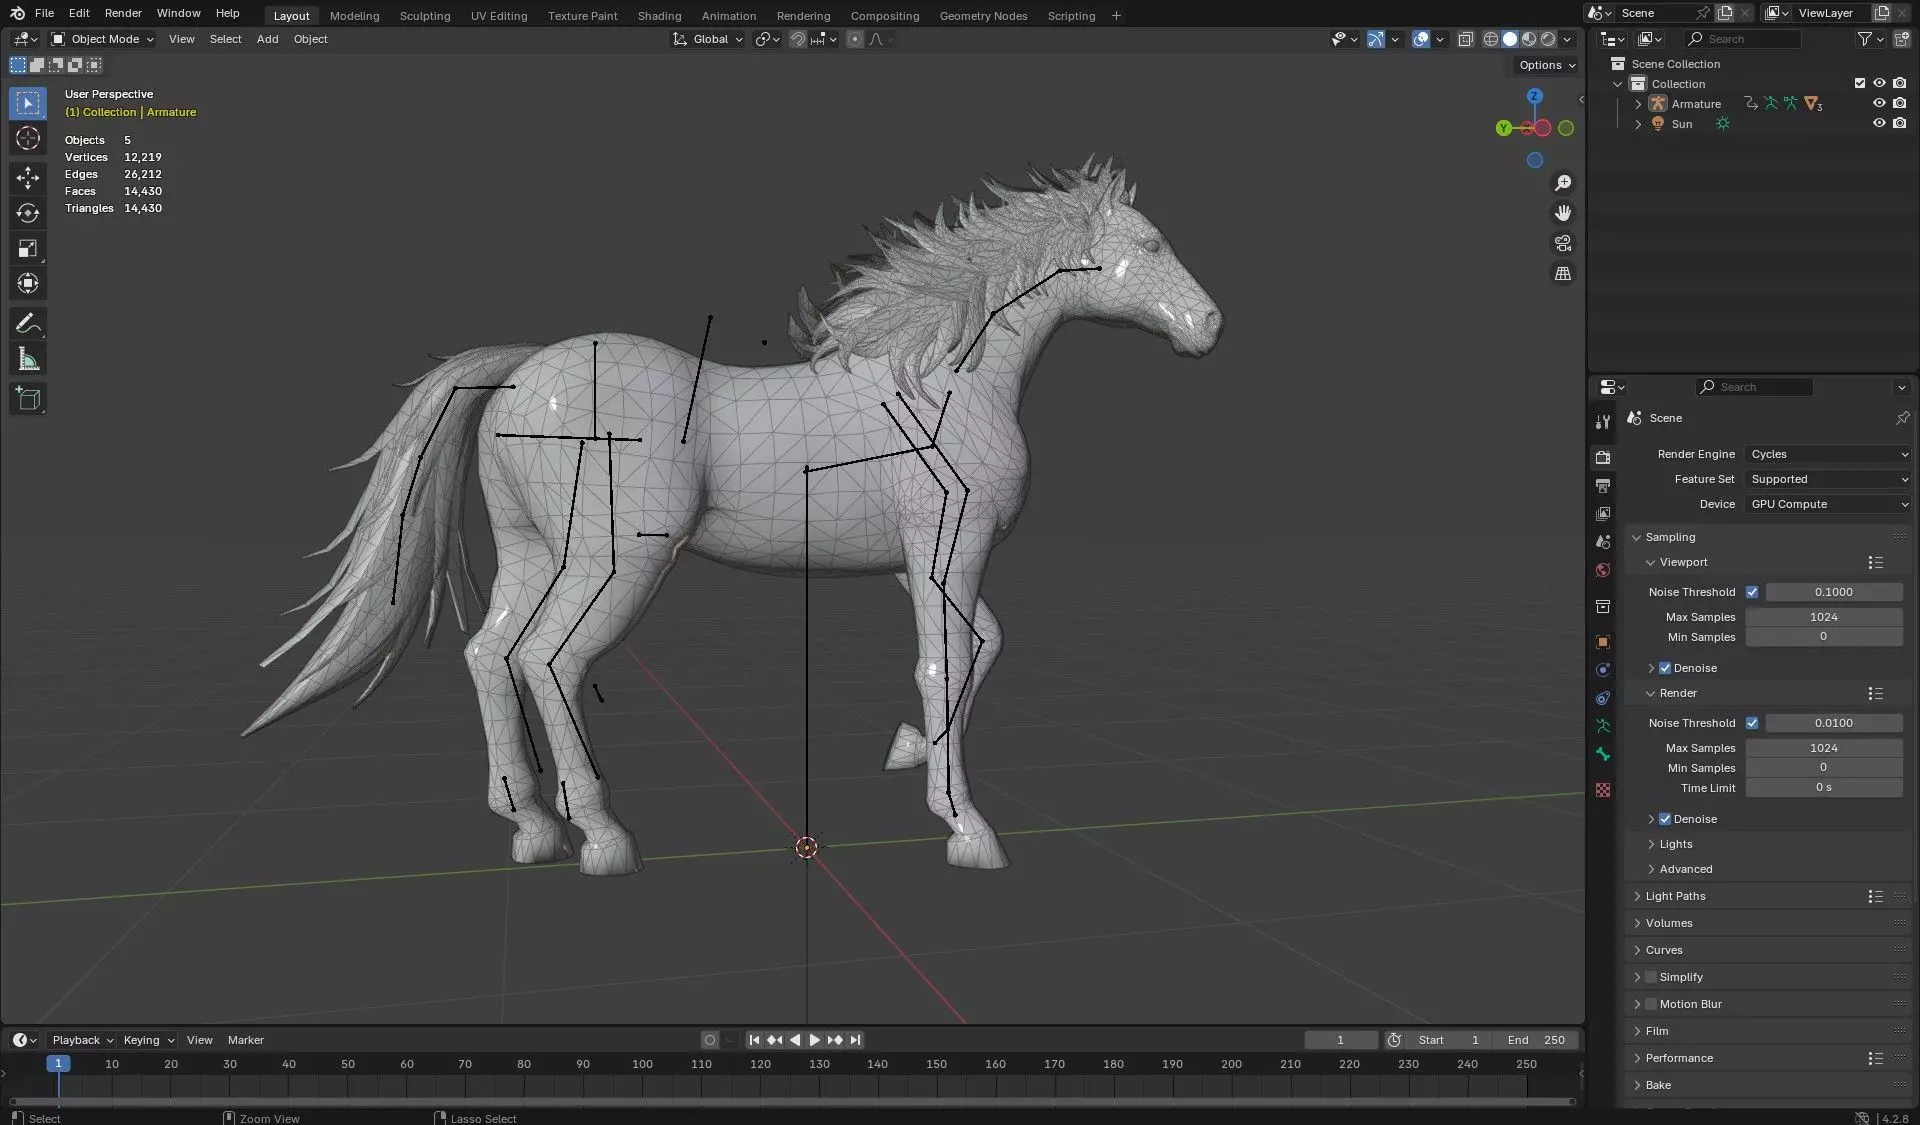Click viewport Max Samples field
The height and width of the screenshot is (1125, 1920).
(1824, 617)
